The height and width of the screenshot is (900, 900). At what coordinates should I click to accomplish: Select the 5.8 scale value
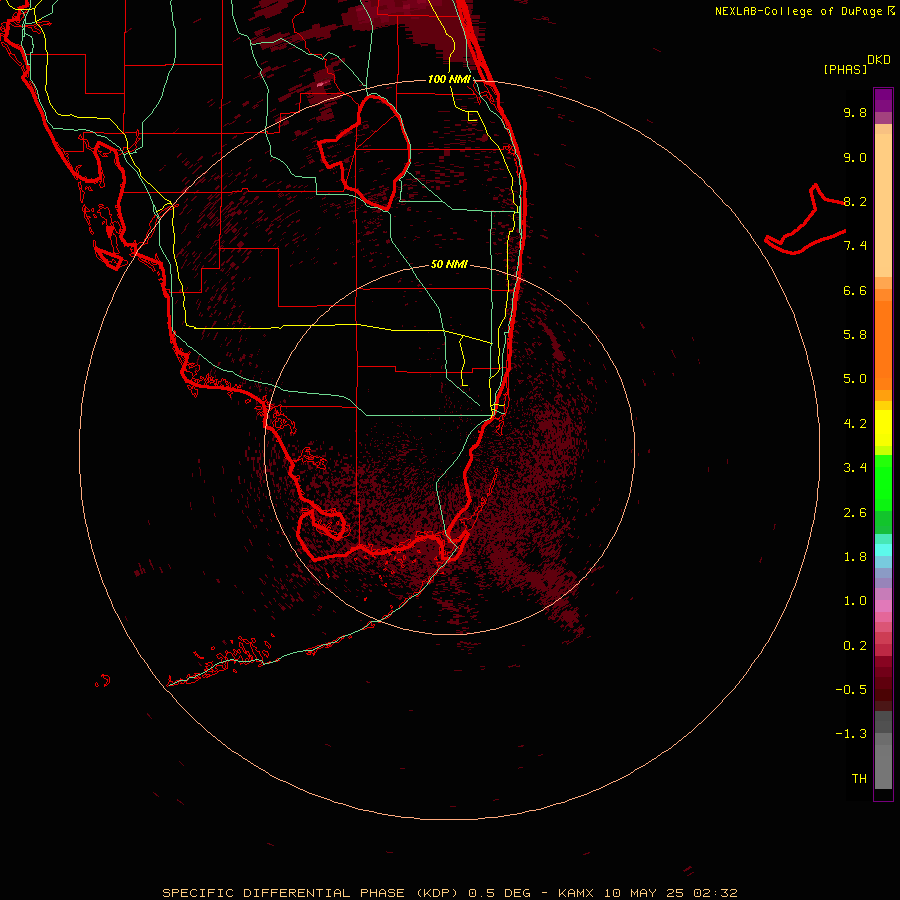[x=855, y=335]
